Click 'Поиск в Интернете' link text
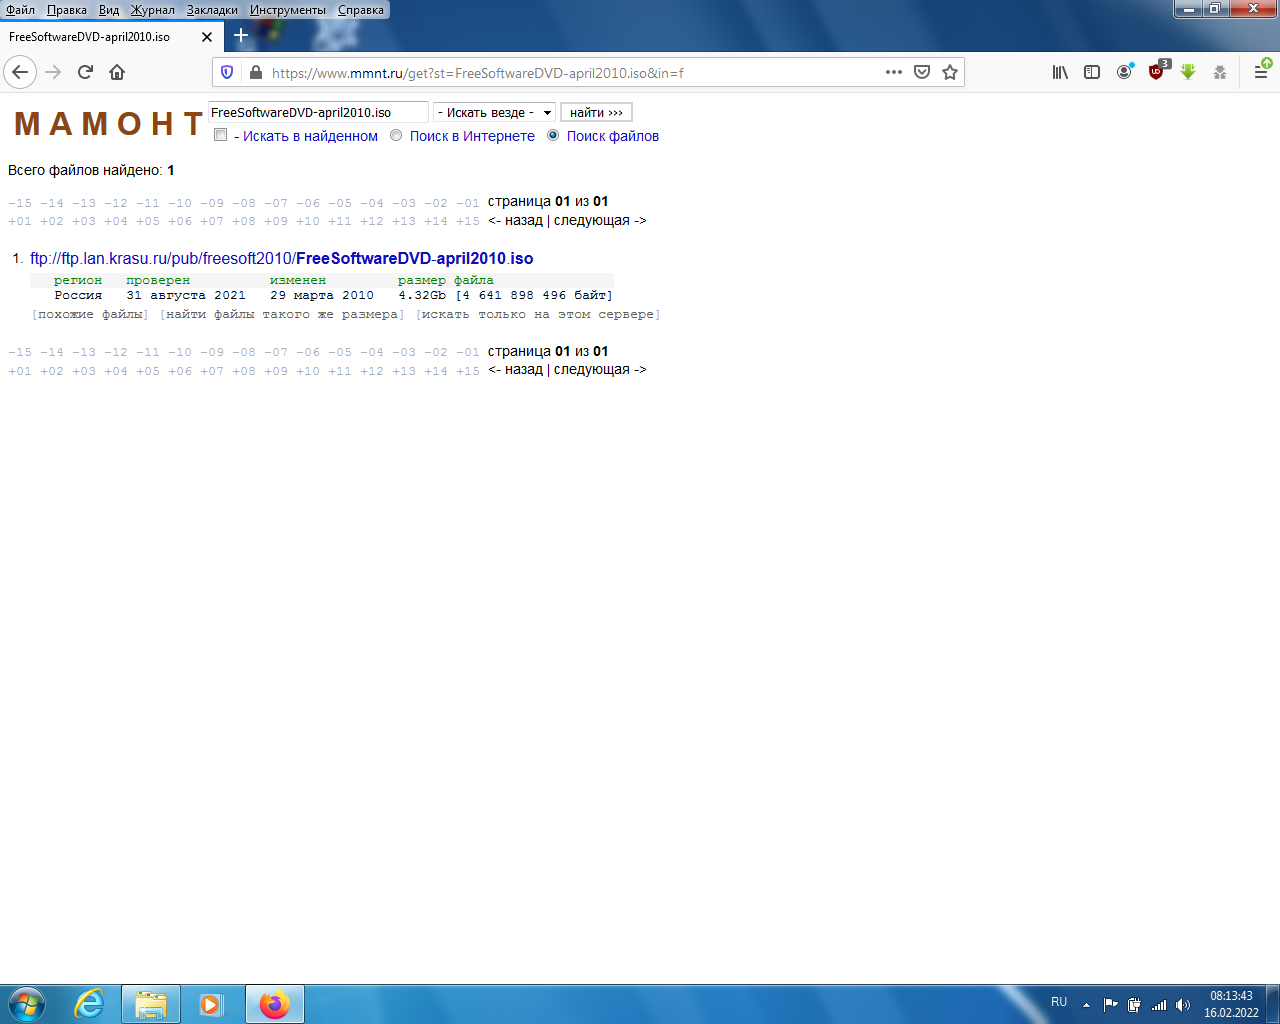Screen dimensions: 1280x1024 pos(472,136)
